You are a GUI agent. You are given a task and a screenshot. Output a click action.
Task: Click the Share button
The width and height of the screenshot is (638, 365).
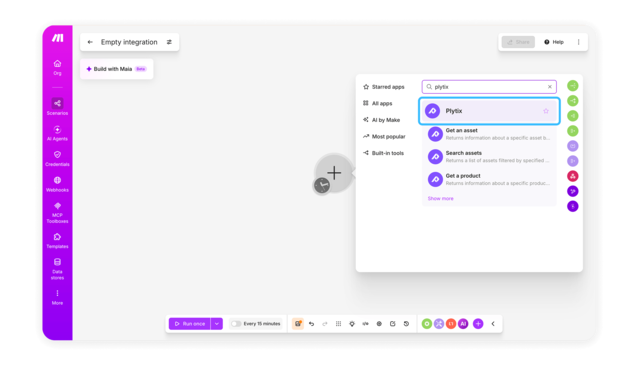[x=518, y=42]
